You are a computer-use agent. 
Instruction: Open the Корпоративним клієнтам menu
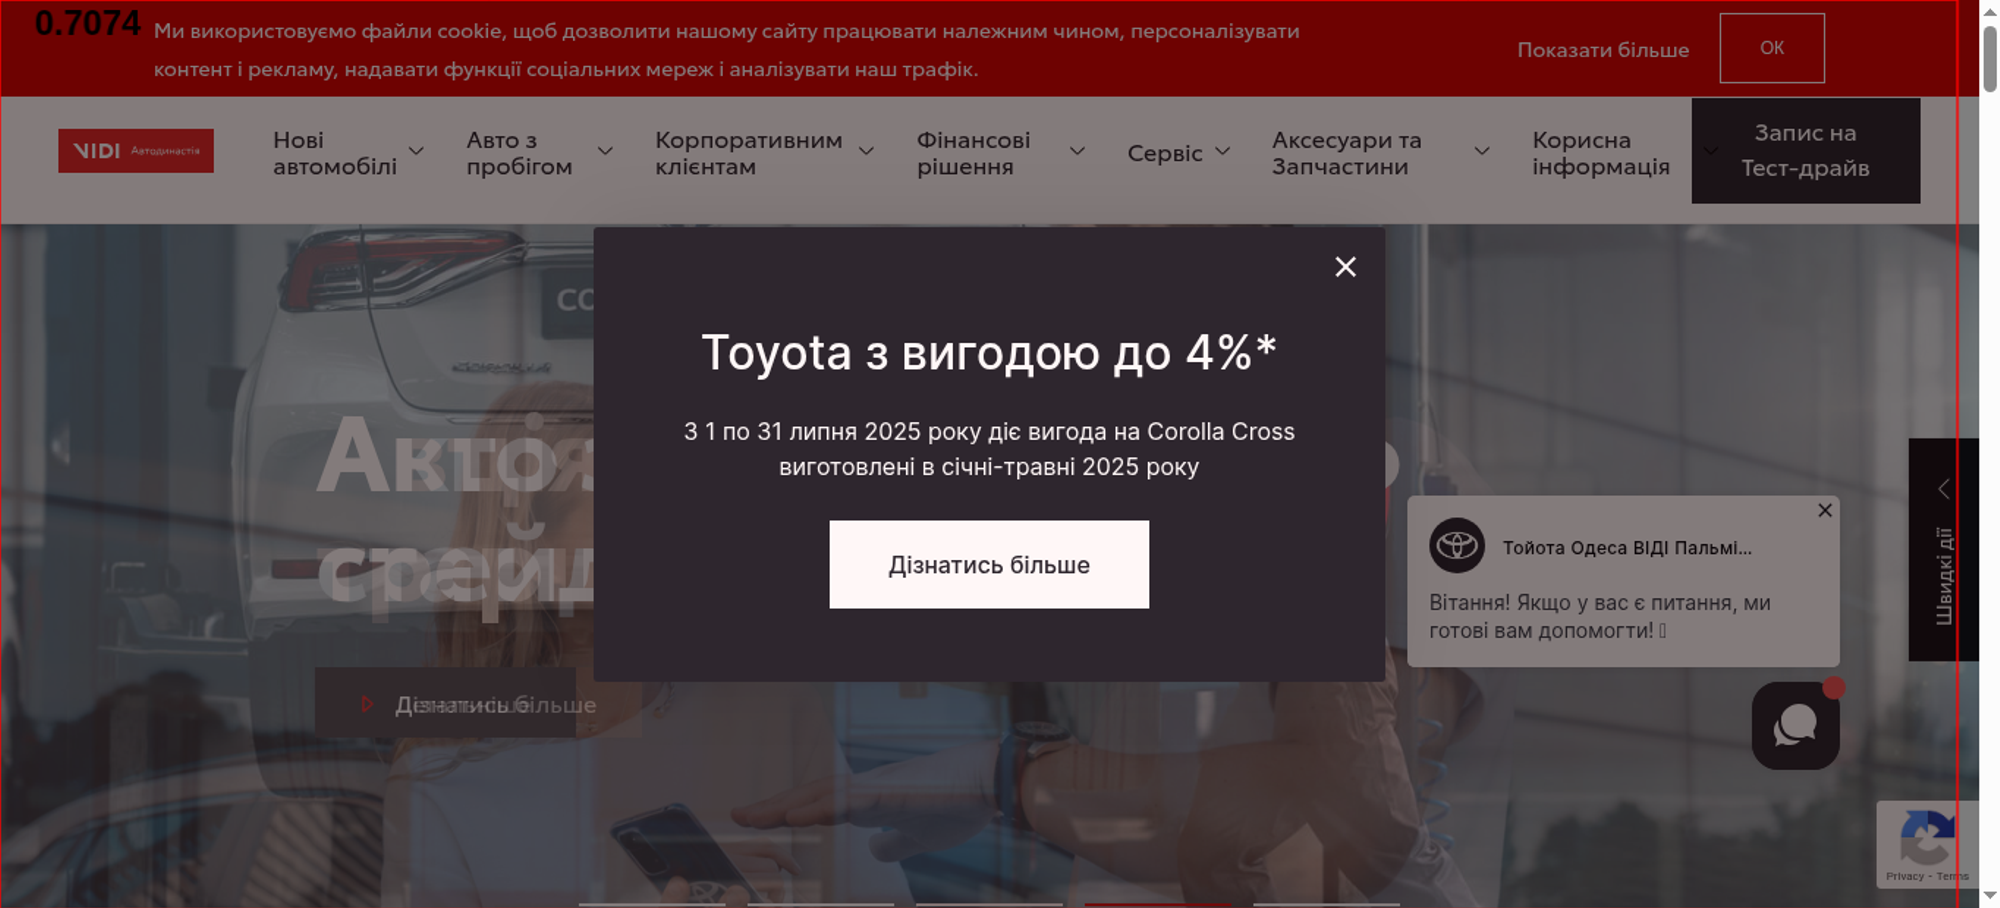click(x=748, y=153)
